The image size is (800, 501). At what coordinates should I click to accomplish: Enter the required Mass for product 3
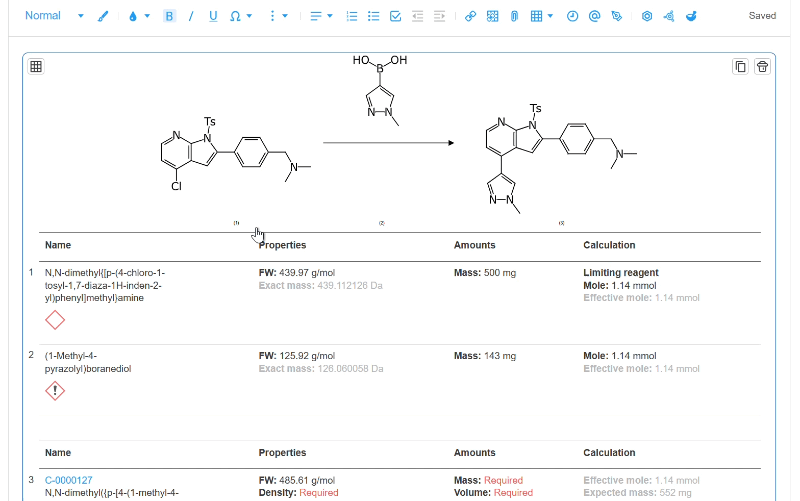[x=503, y=480]
